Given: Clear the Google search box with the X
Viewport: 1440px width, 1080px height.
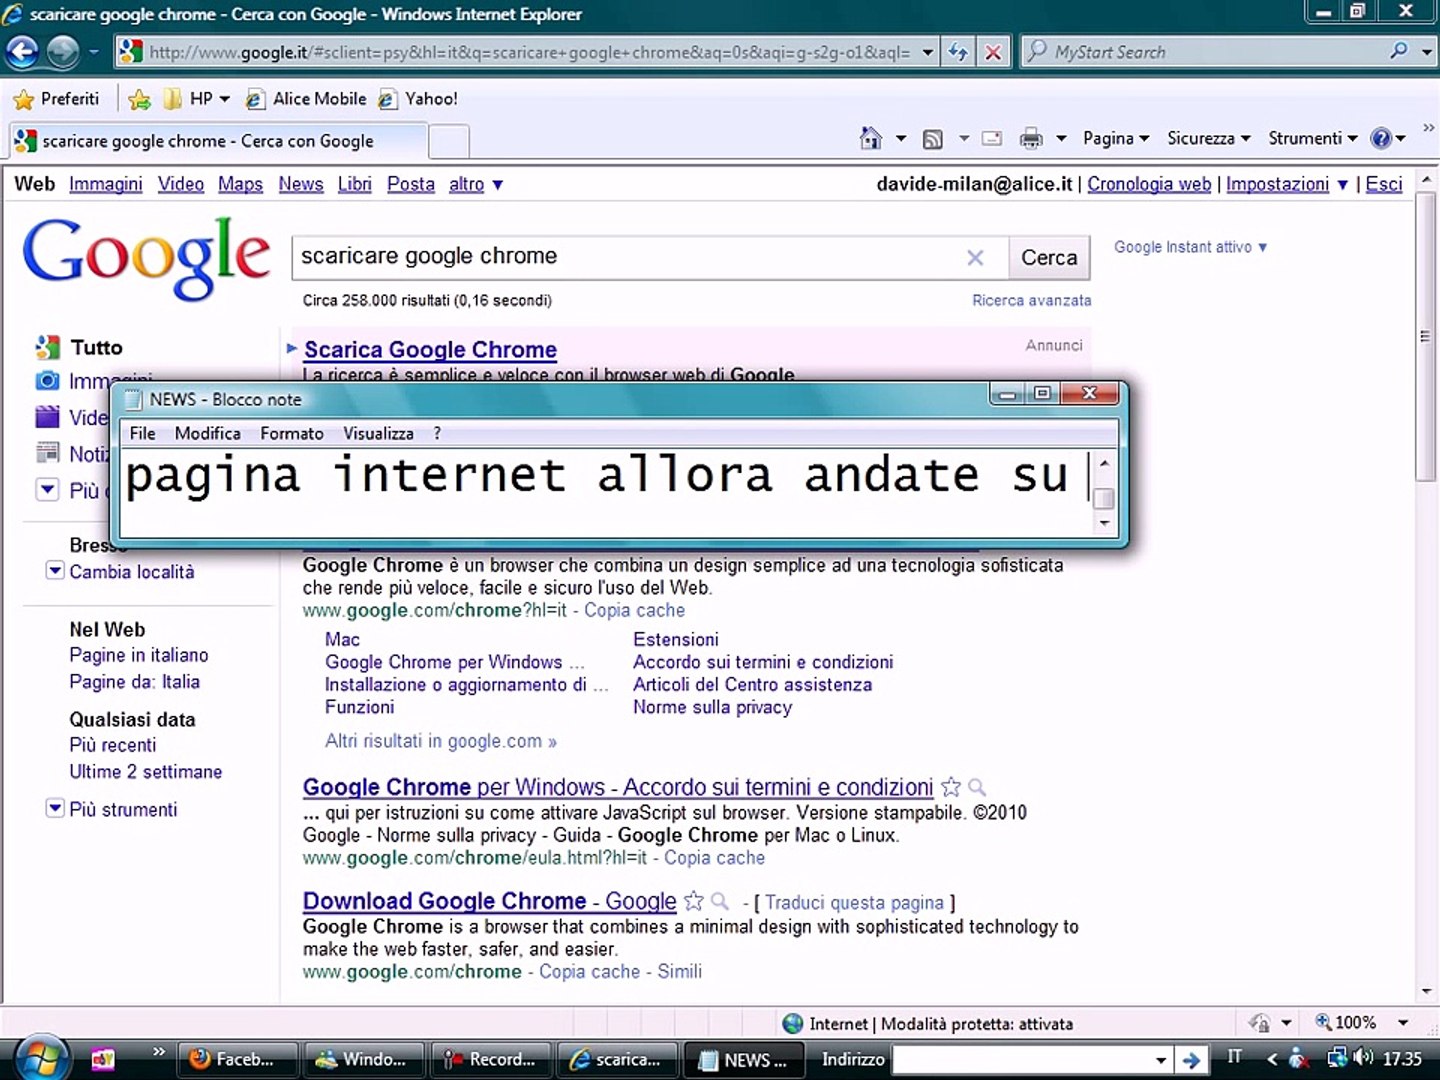Looking at the screenshot, I should click(x=975, y=258).
